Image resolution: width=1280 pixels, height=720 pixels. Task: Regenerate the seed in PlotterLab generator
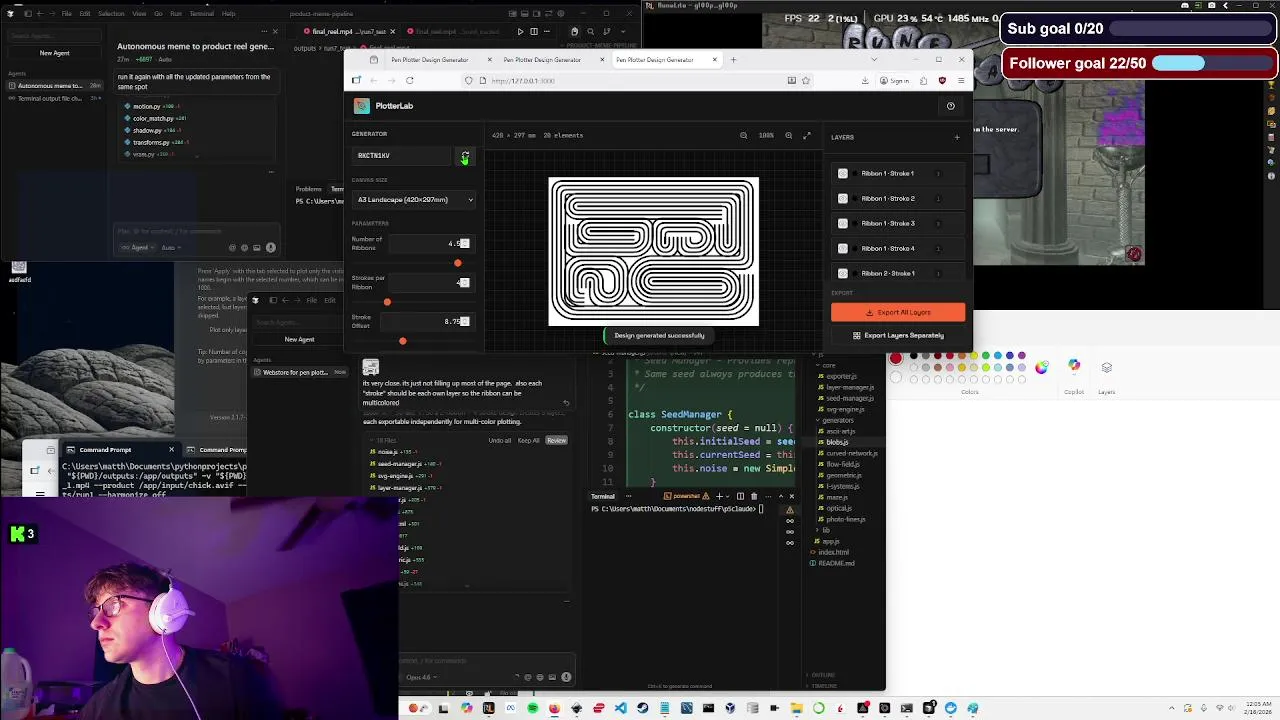(x=465, y=156)
